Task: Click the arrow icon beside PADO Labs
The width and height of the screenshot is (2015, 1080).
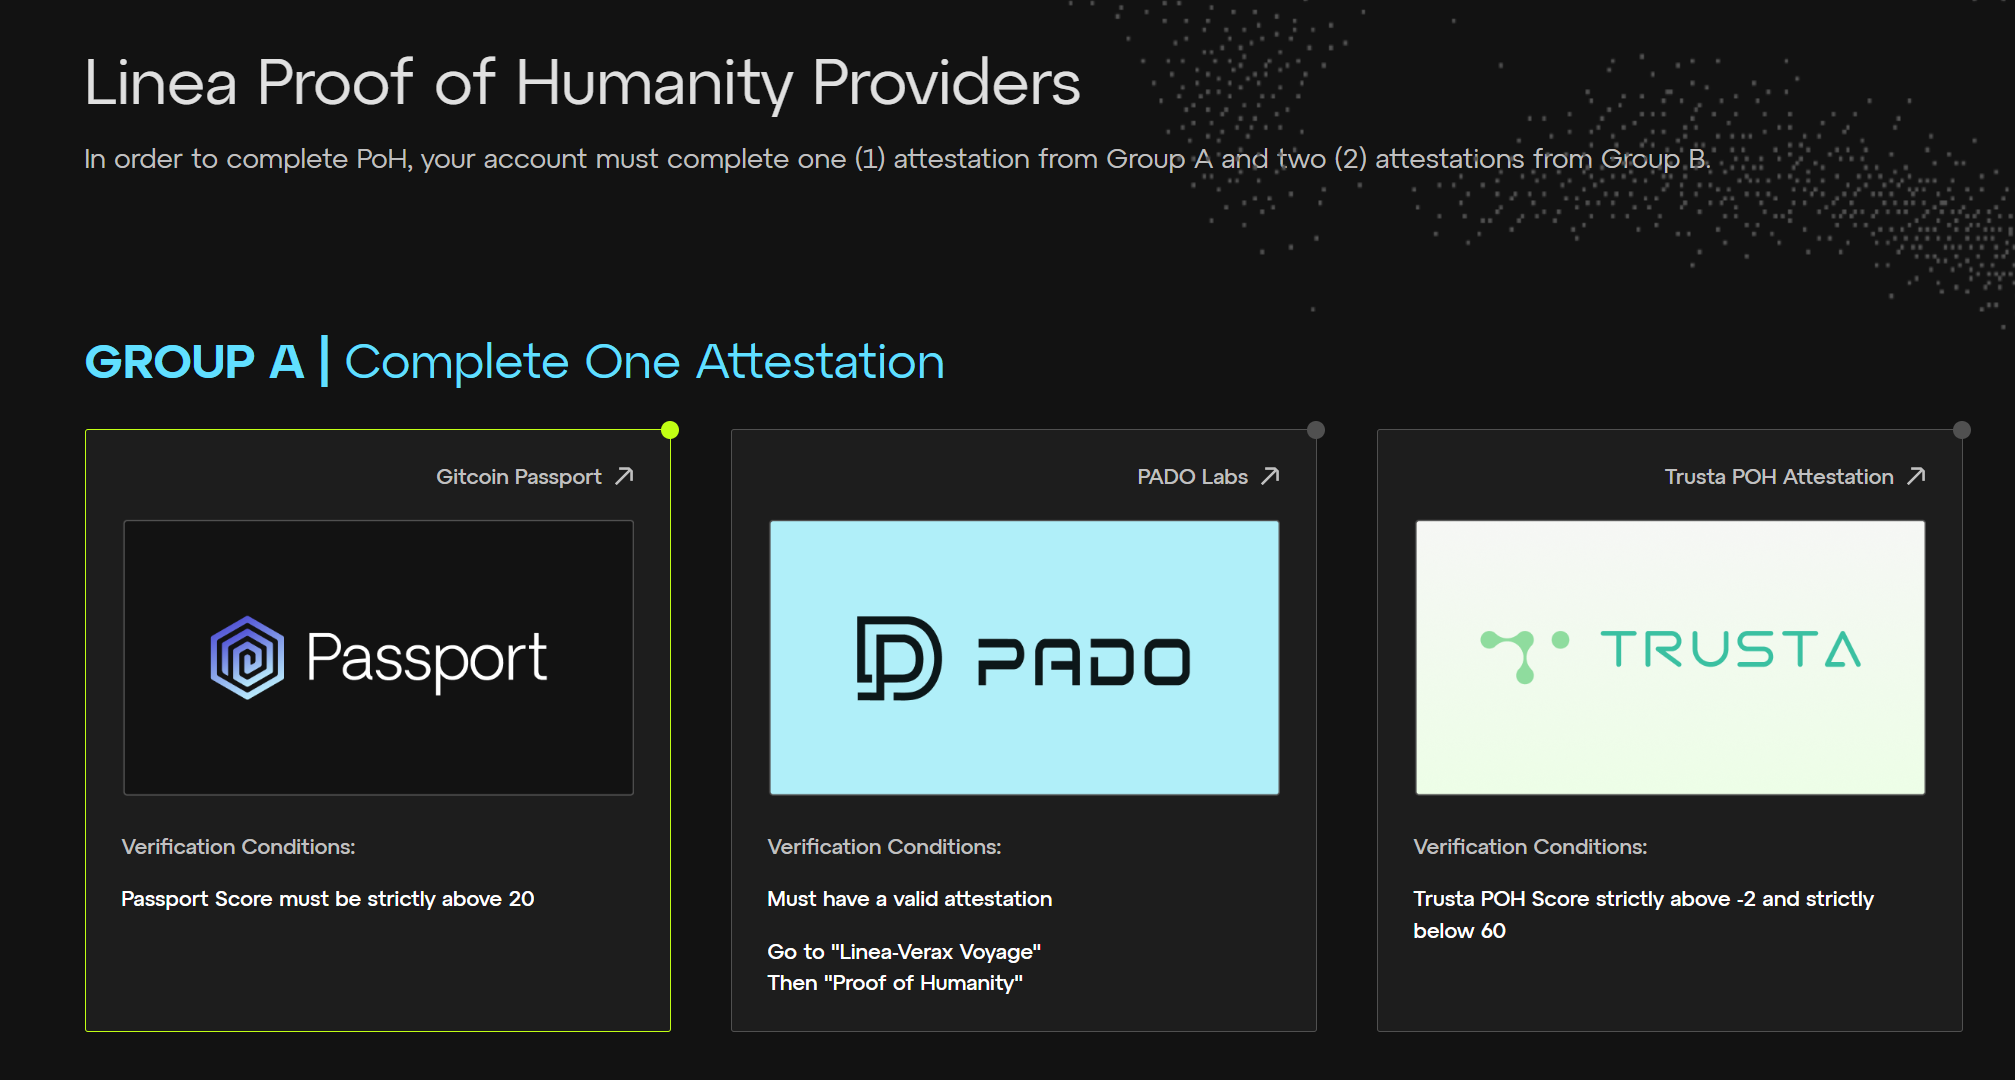Action: [1270, 476]
